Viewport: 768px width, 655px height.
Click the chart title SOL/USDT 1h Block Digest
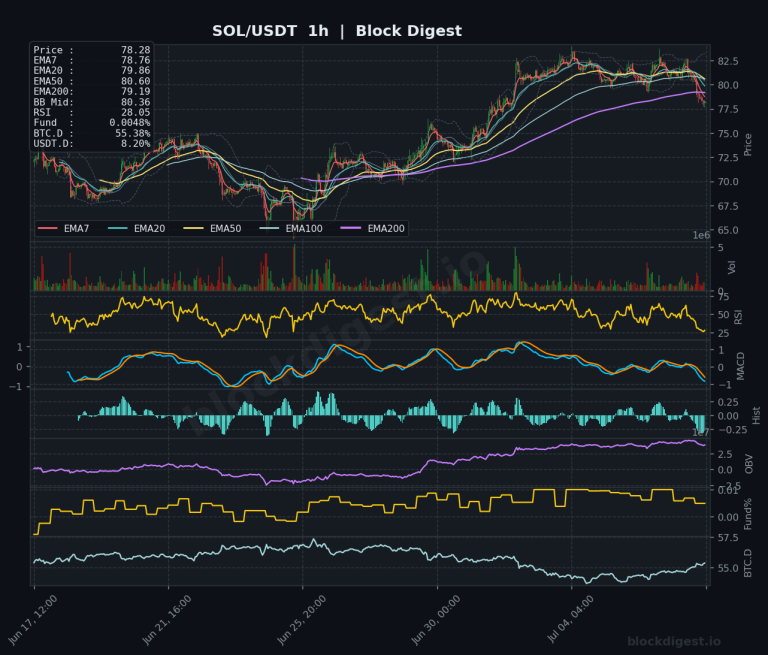point(336,31)
